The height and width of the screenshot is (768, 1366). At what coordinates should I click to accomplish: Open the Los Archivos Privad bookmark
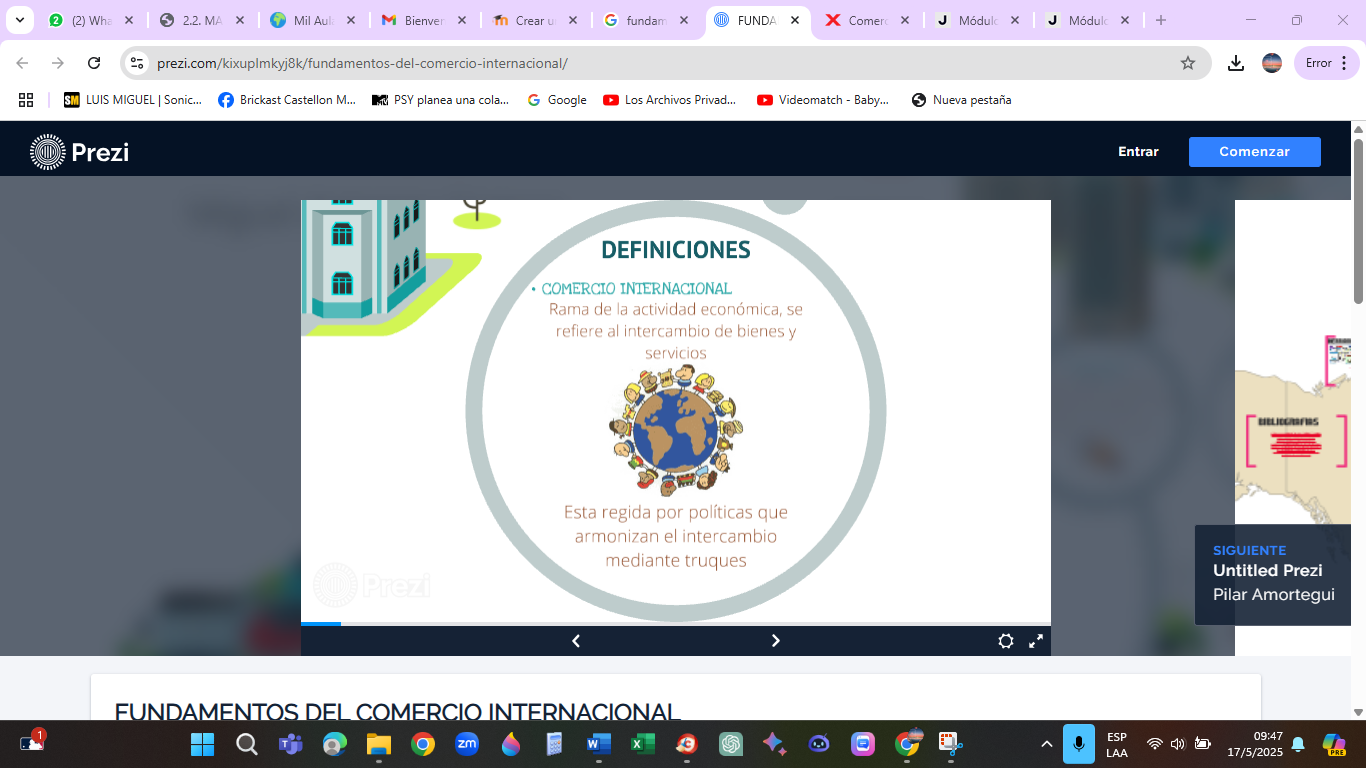click(670, 100)
